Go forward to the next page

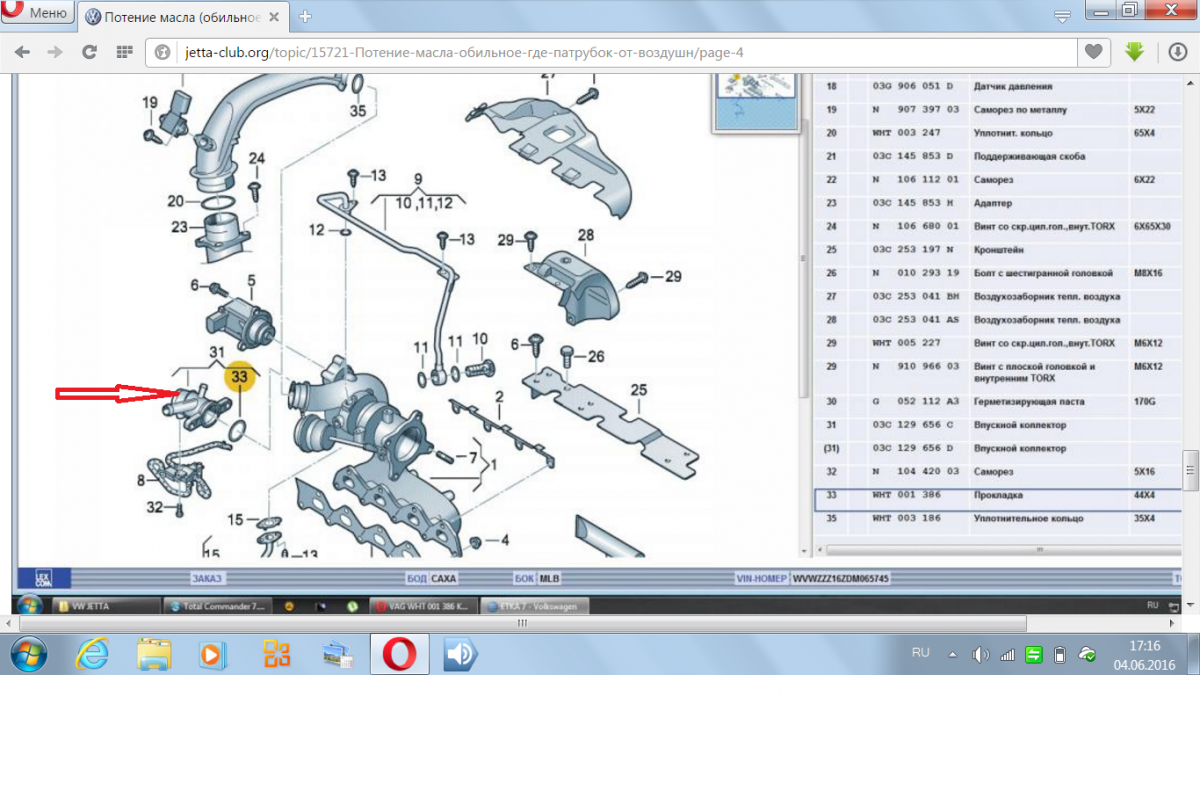[56, 52]
